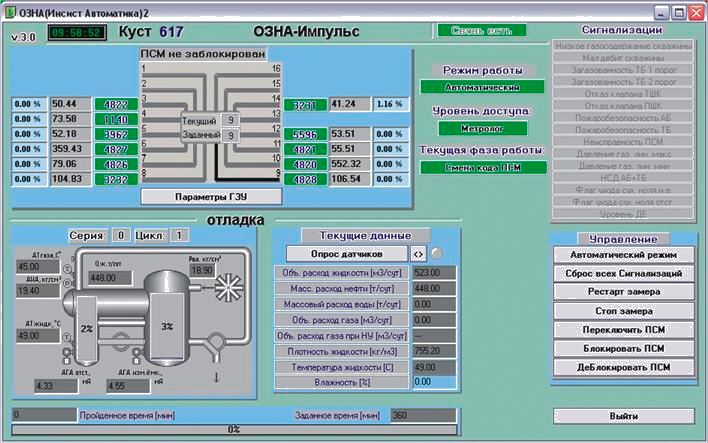This screenshot has width=708, height=443.
Task: Click the down arrow outlet in the diagram
Action: (218, 378)
